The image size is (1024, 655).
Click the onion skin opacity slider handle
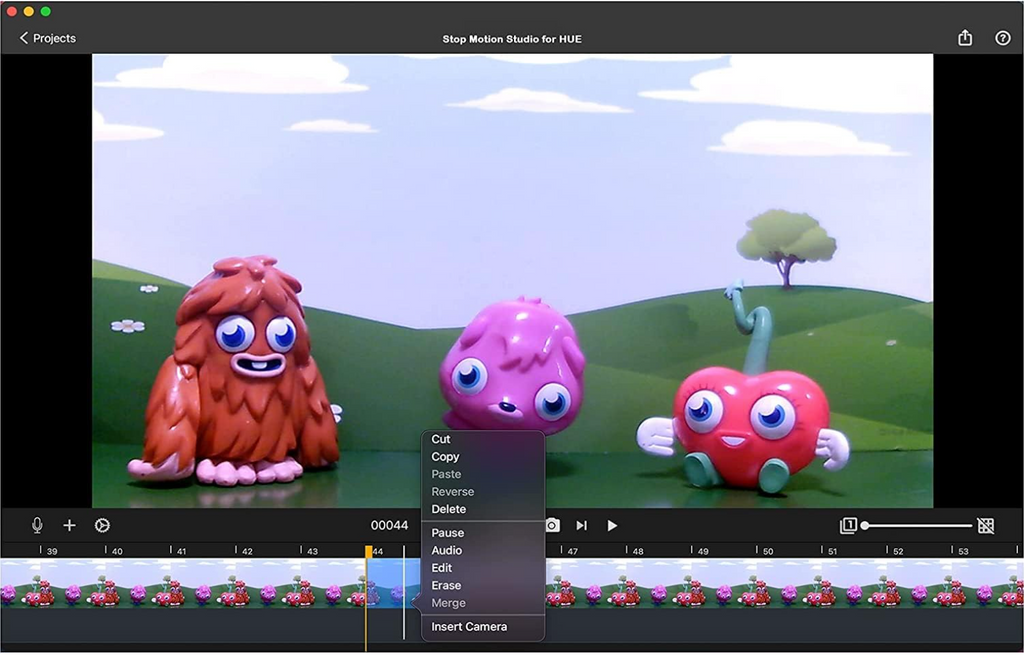[x=865, y=525]
